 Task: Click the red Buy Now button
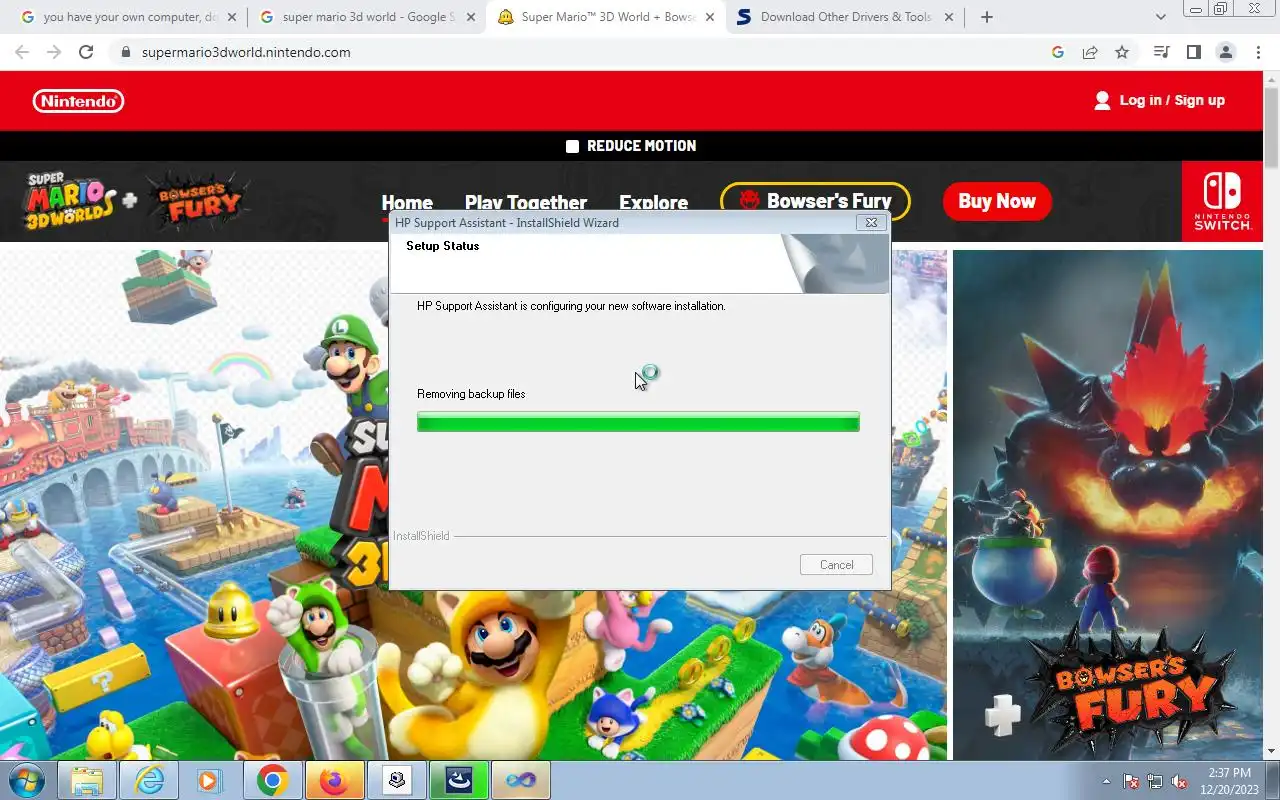[997, 201]
